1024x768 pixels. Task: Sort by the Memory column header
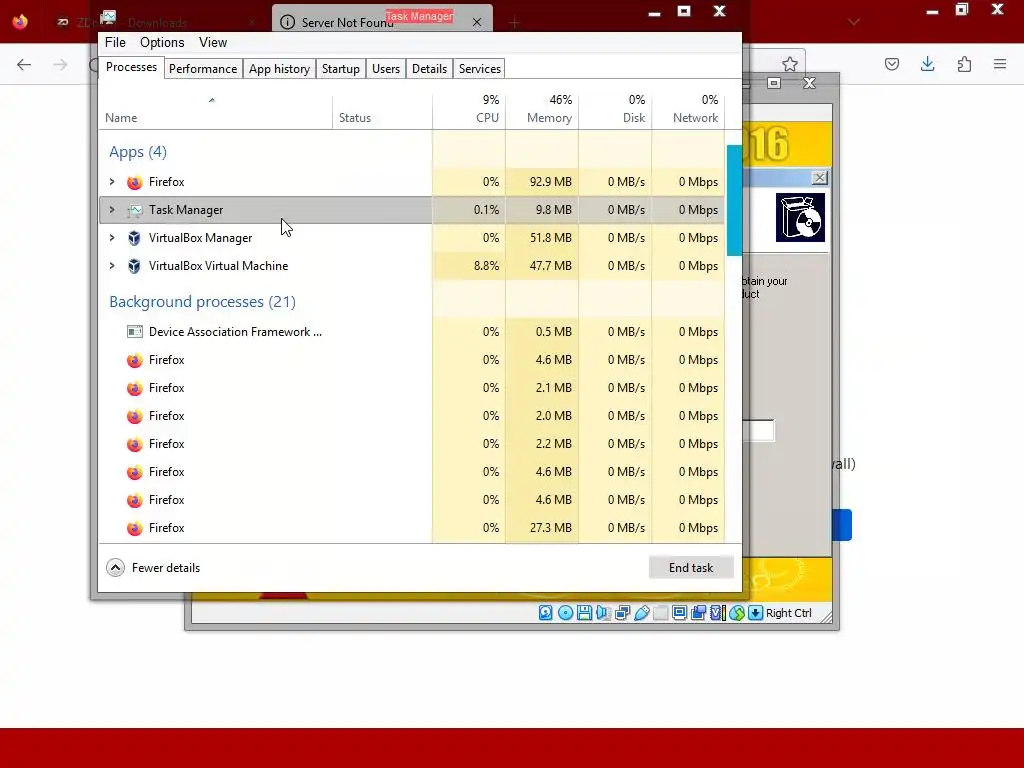tap(542, 111)
